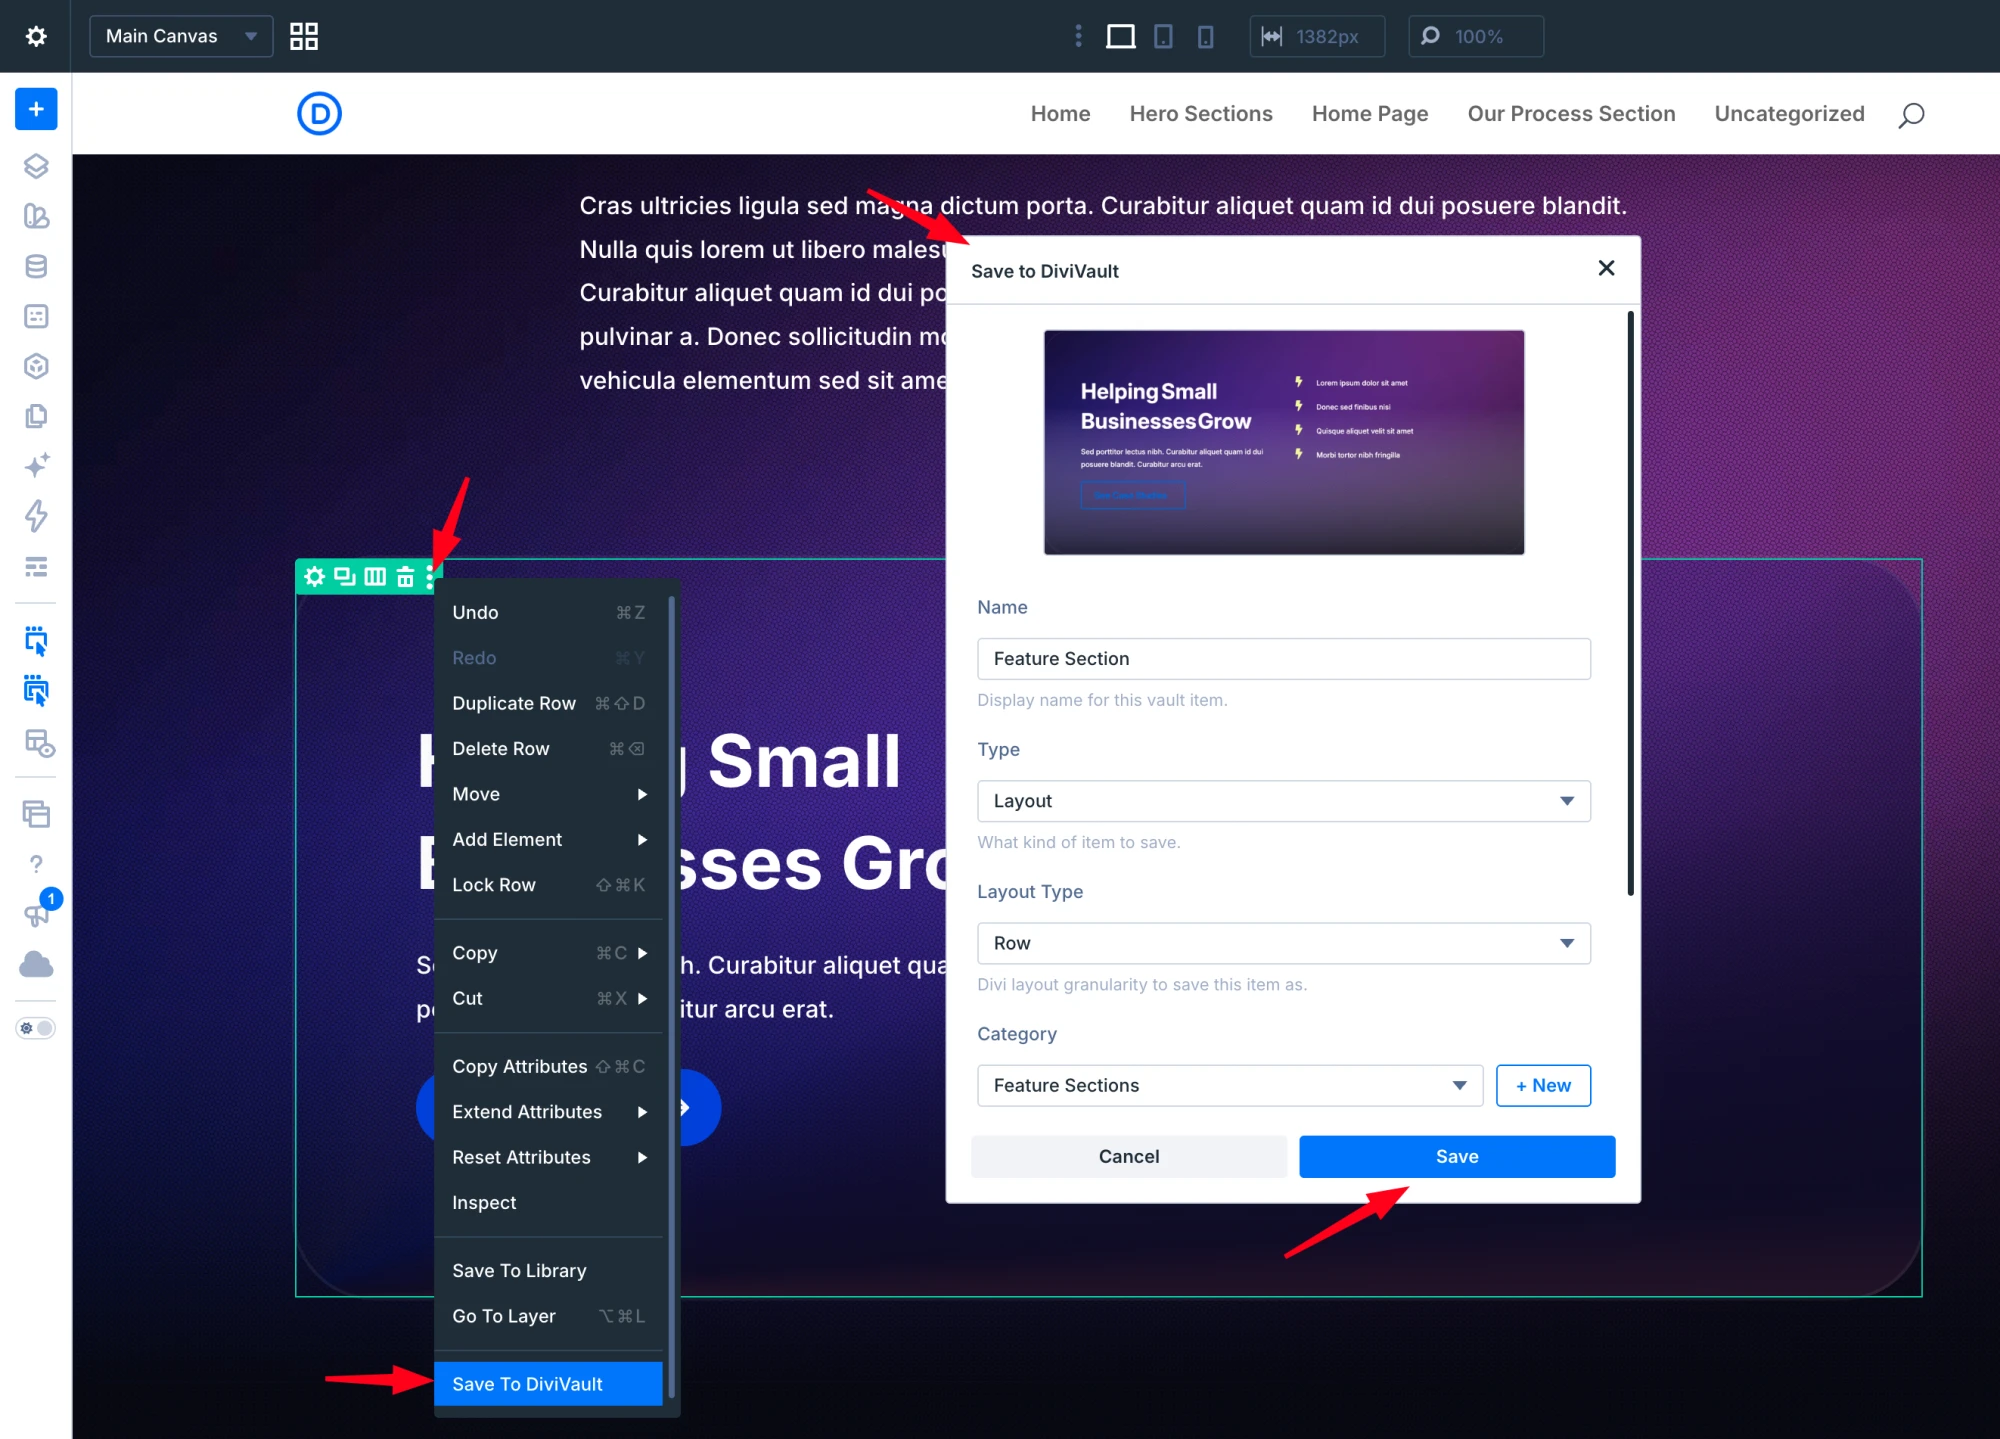This screenshot has height=1439, width=2000.
Task: Click the AI sparkle sidebar icon
Action: [36, 466]
